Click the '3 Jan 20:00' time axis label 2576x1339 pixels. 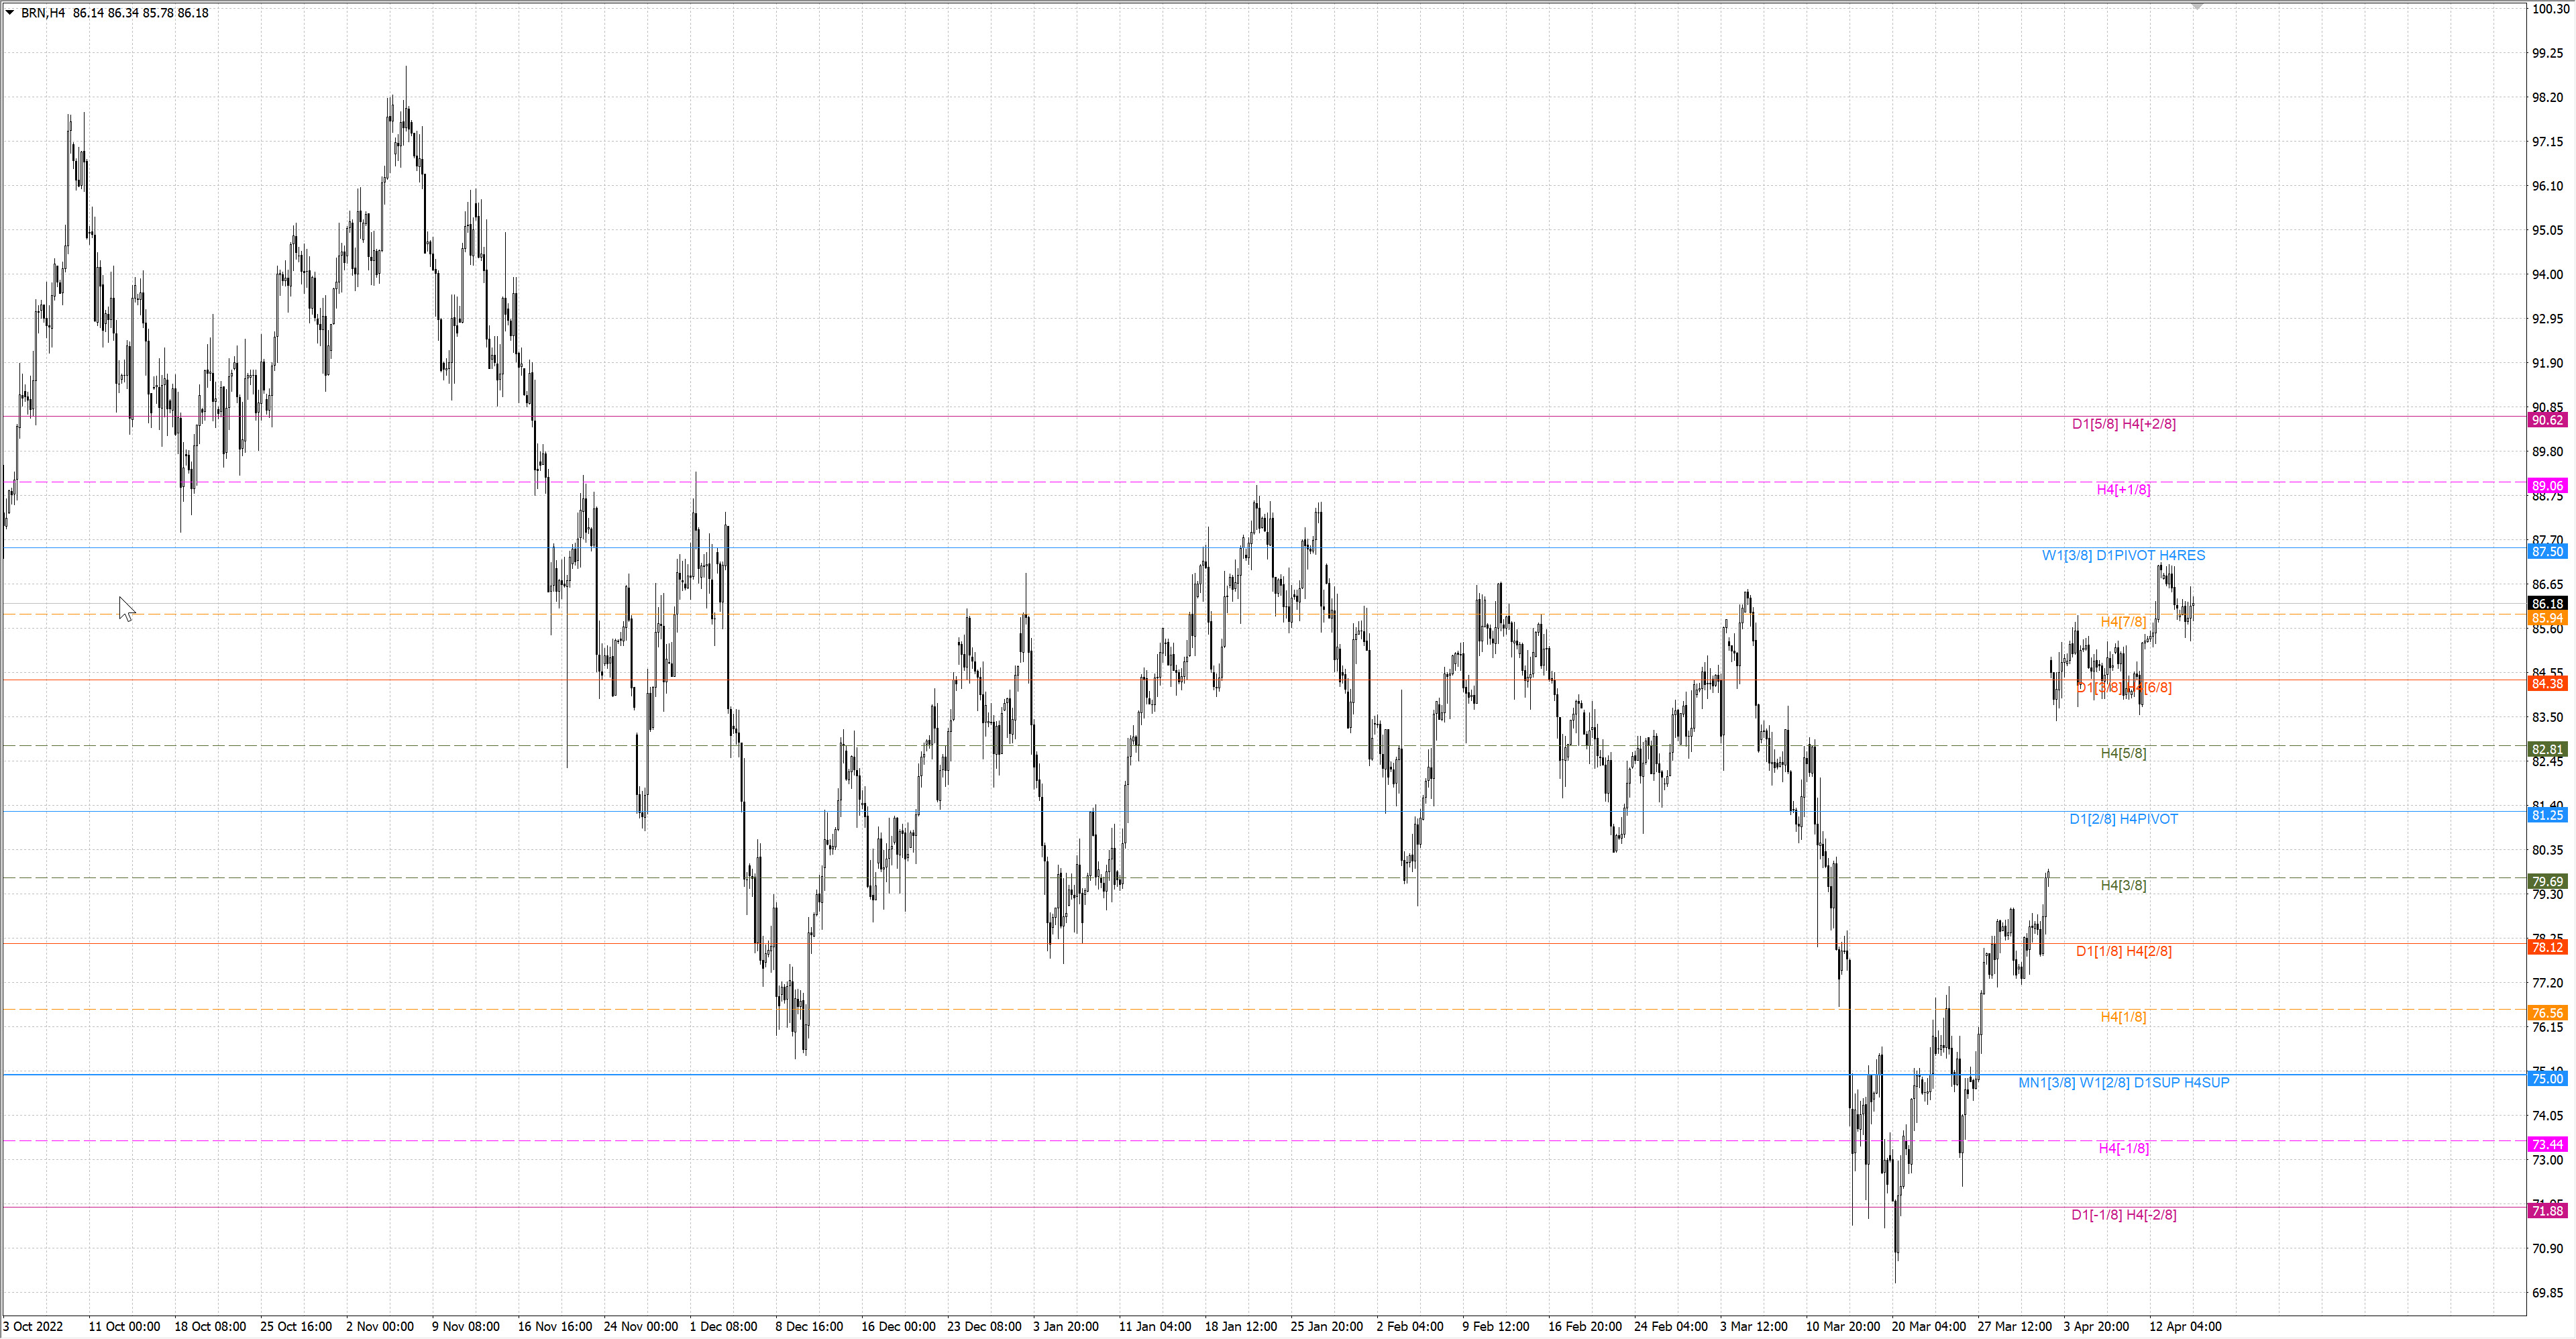pyautogui.click(x=1065, y=1327)
